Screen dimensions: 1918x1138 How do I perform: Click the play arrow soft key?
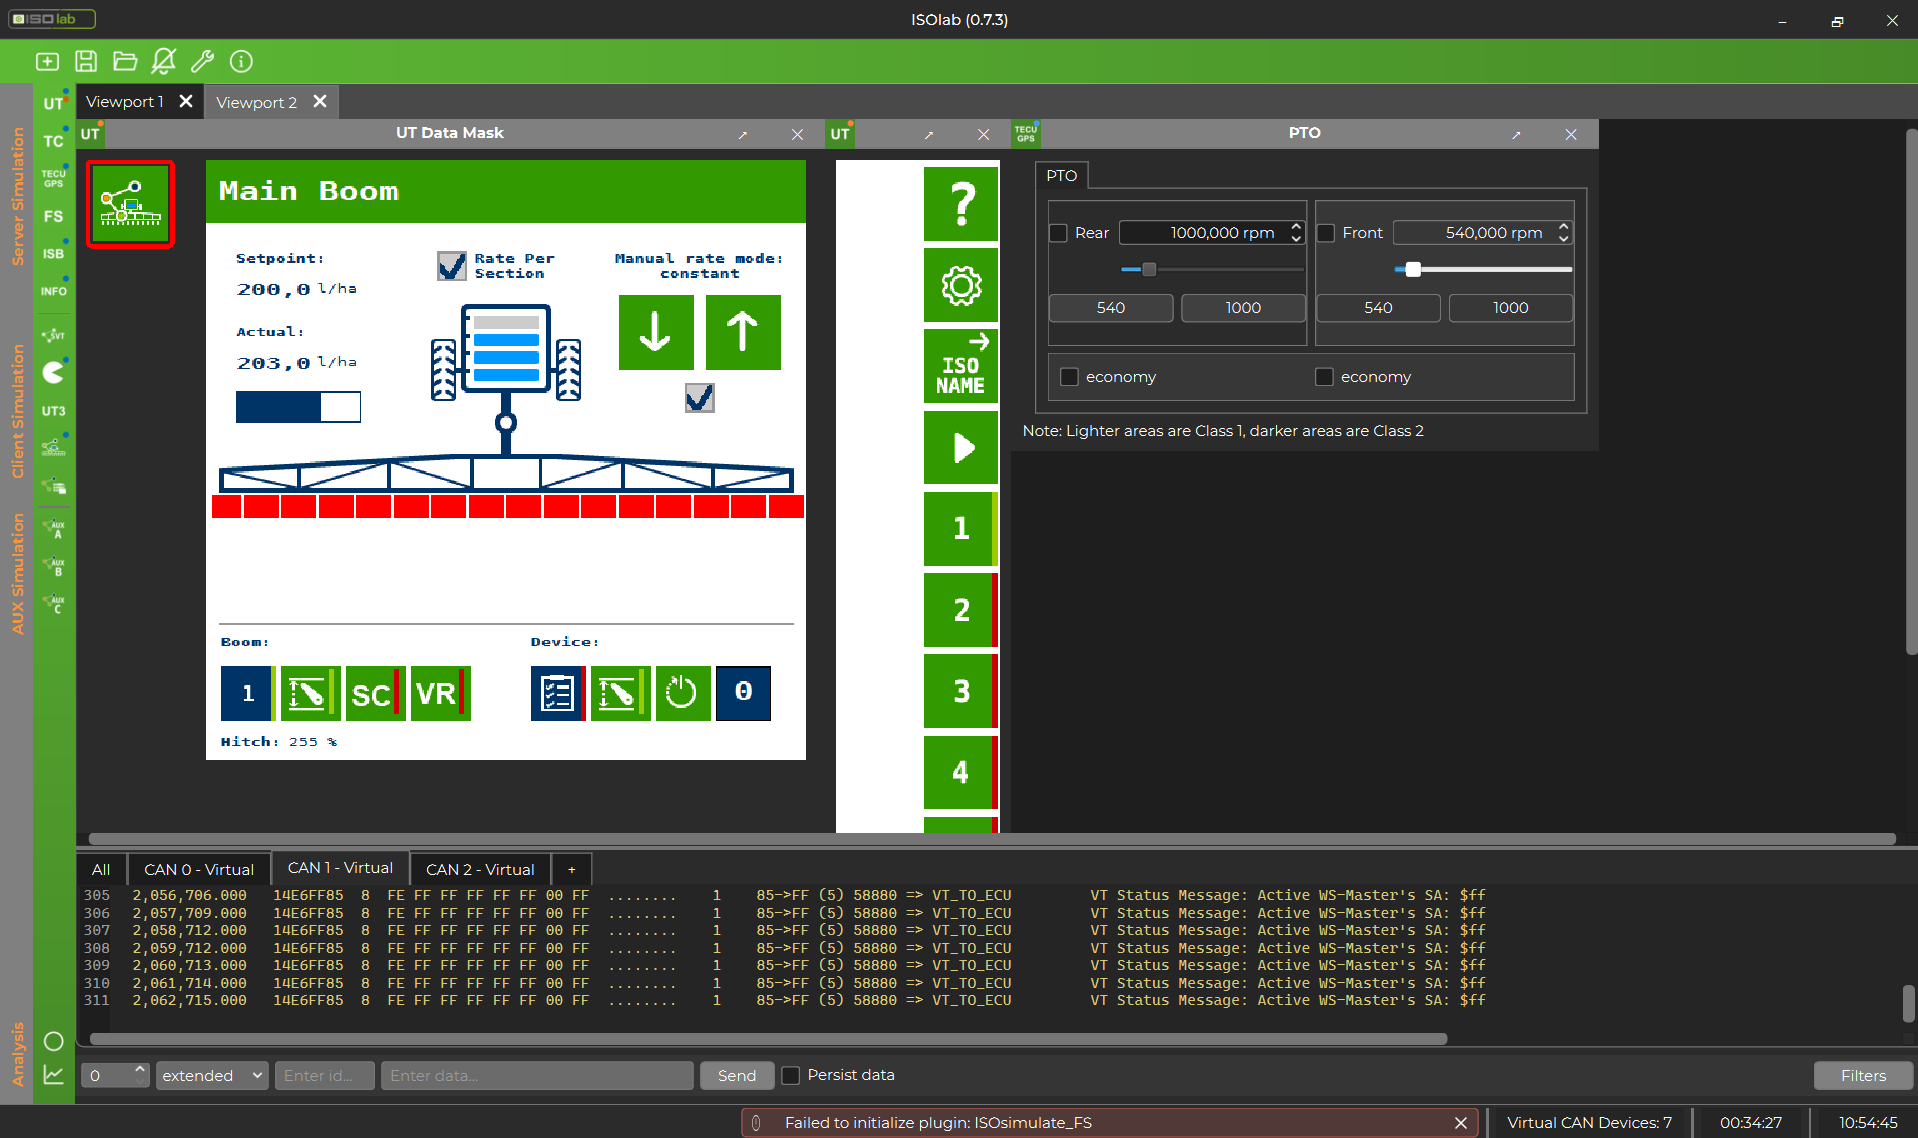(961, 447)
